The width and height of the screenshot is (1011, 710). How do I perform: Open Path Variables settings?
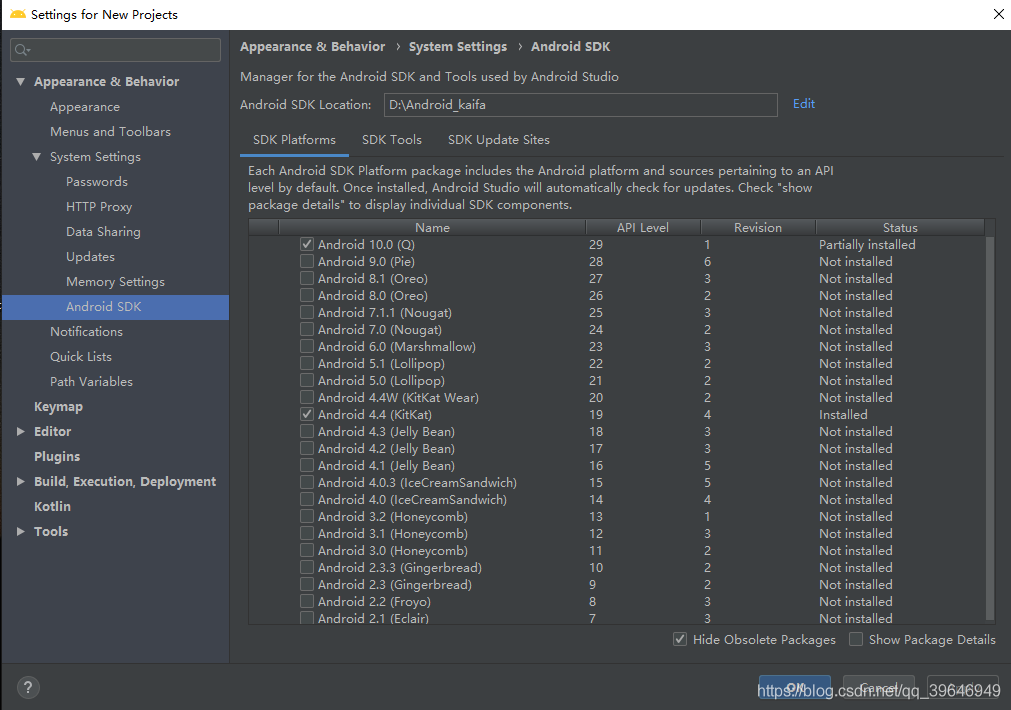(91, 382)
